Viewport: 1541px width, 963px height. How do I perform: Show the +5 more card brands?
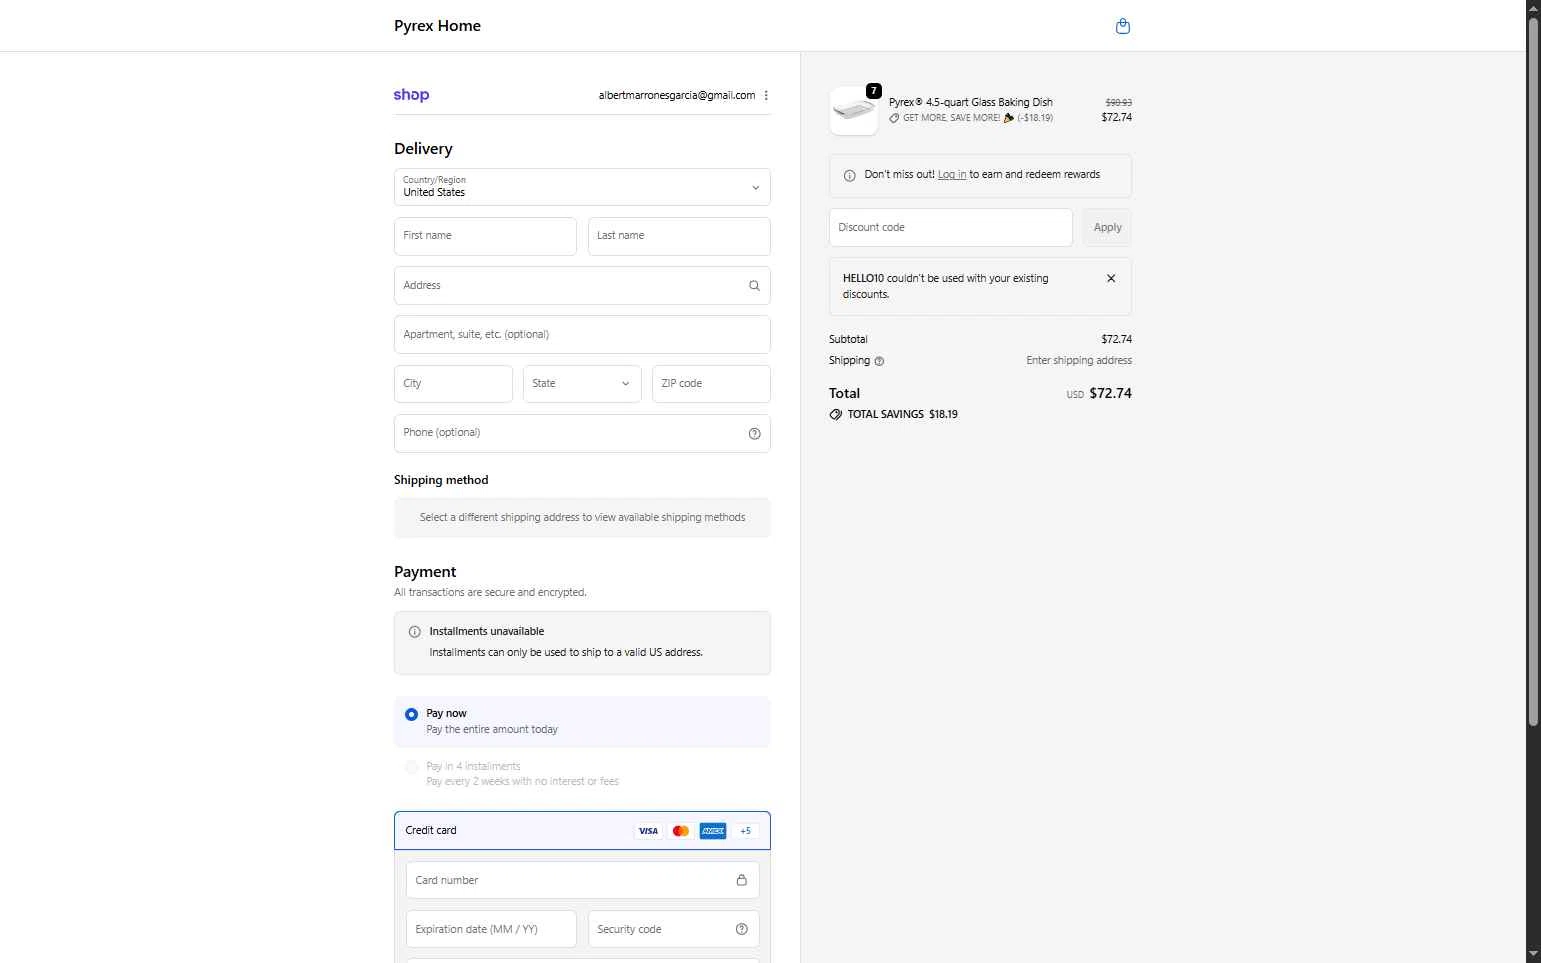point(745,831)
